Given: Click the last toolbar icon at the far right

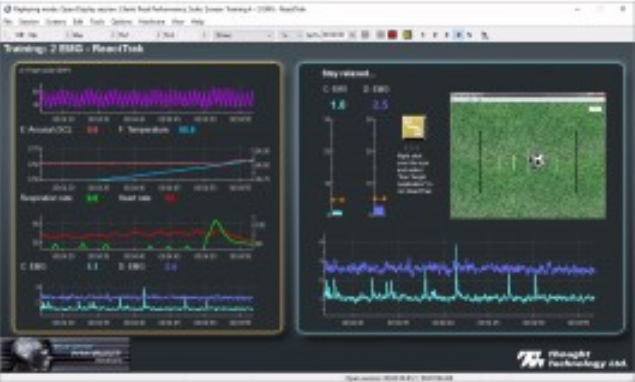Looking at the screenshot, I should 484,35.
